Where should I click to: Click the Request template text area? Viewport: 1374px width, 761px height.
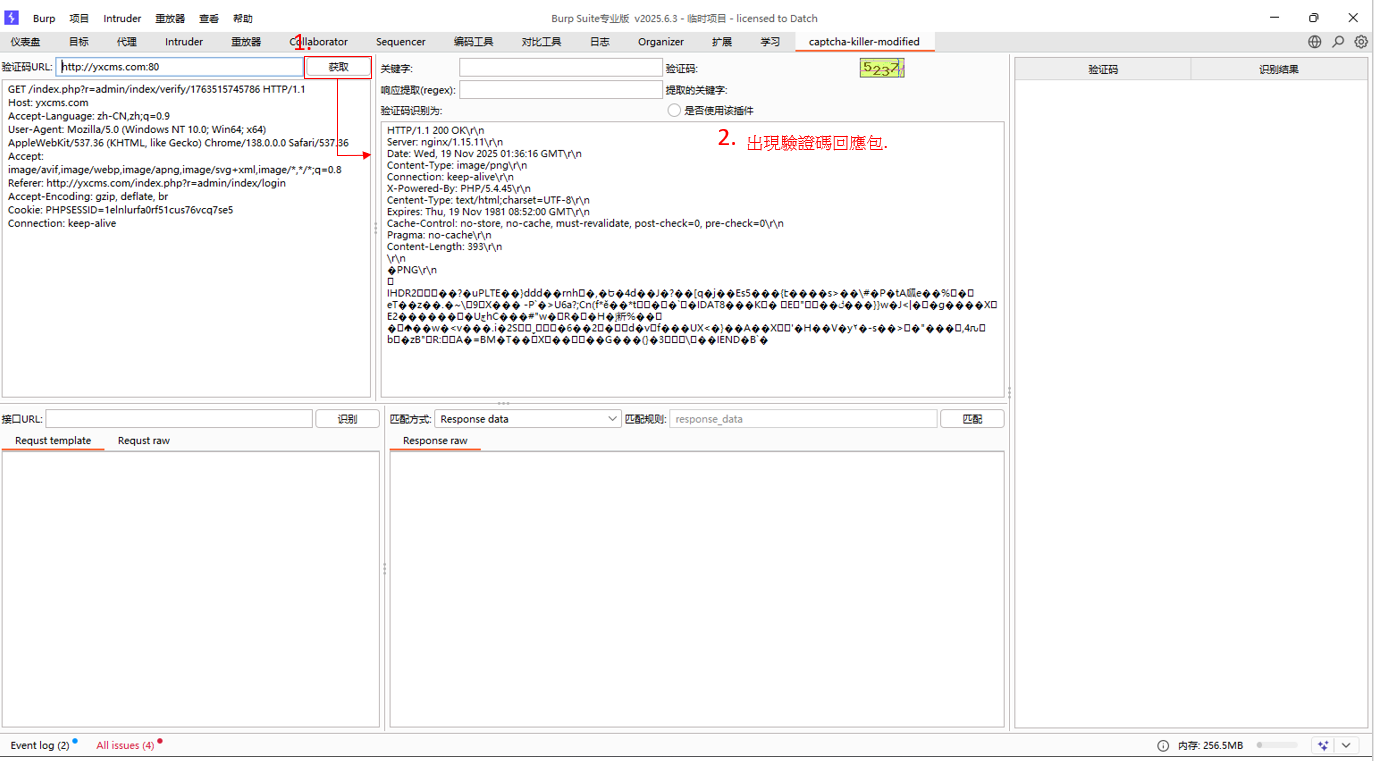[x=191, y=589]
